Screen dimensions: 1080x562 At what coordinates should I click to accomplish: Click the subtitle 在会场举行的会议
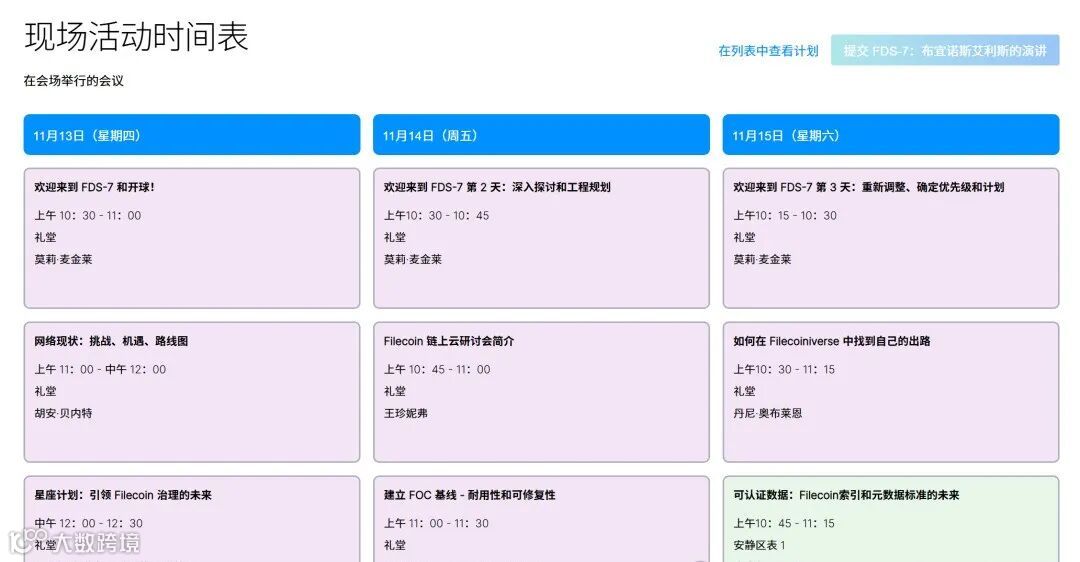coord(74,81)
